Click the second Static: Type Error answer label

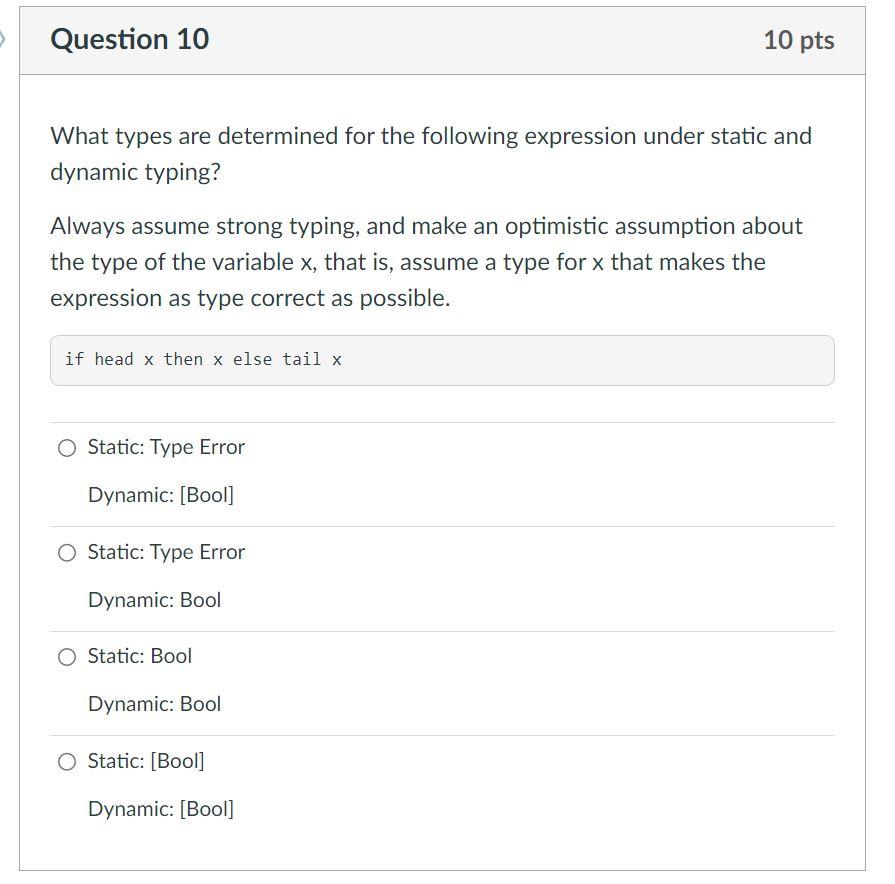coord(165,552)
